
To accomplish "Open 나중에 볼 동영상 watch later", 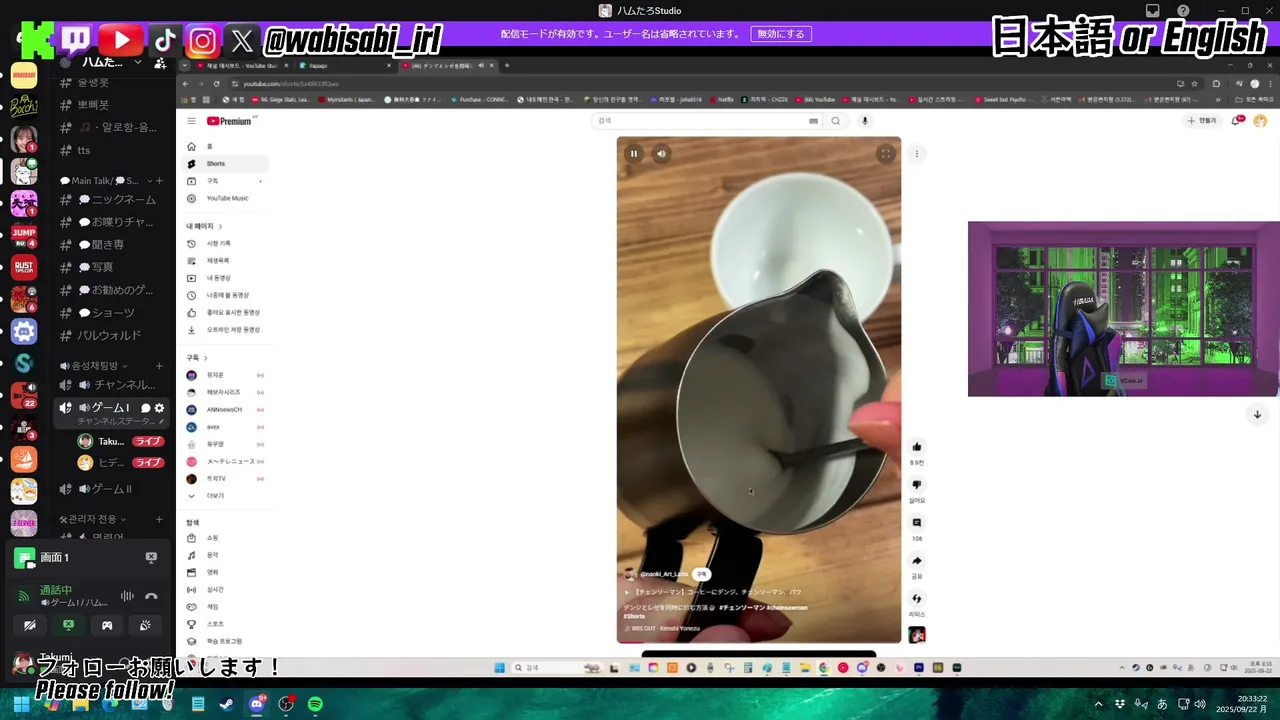I will pos(227,295).
